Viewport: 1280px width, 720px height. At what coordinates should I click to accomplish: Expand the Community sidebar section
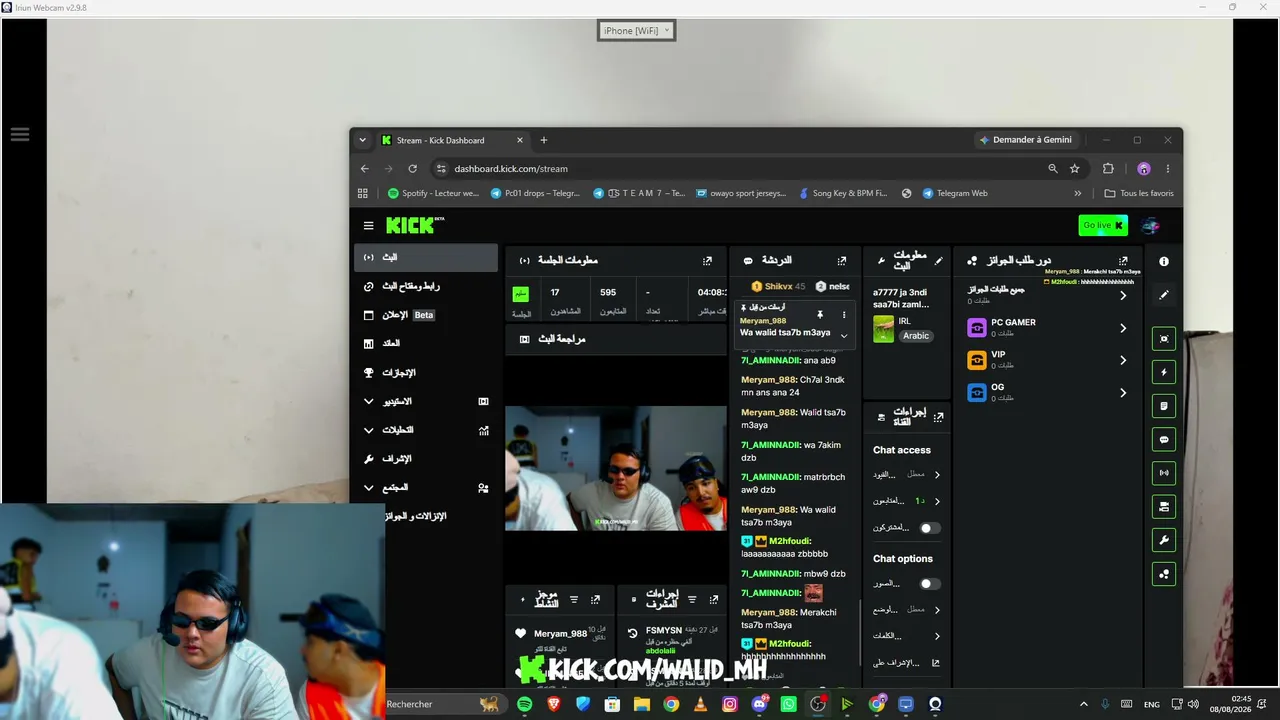(425, 488)
